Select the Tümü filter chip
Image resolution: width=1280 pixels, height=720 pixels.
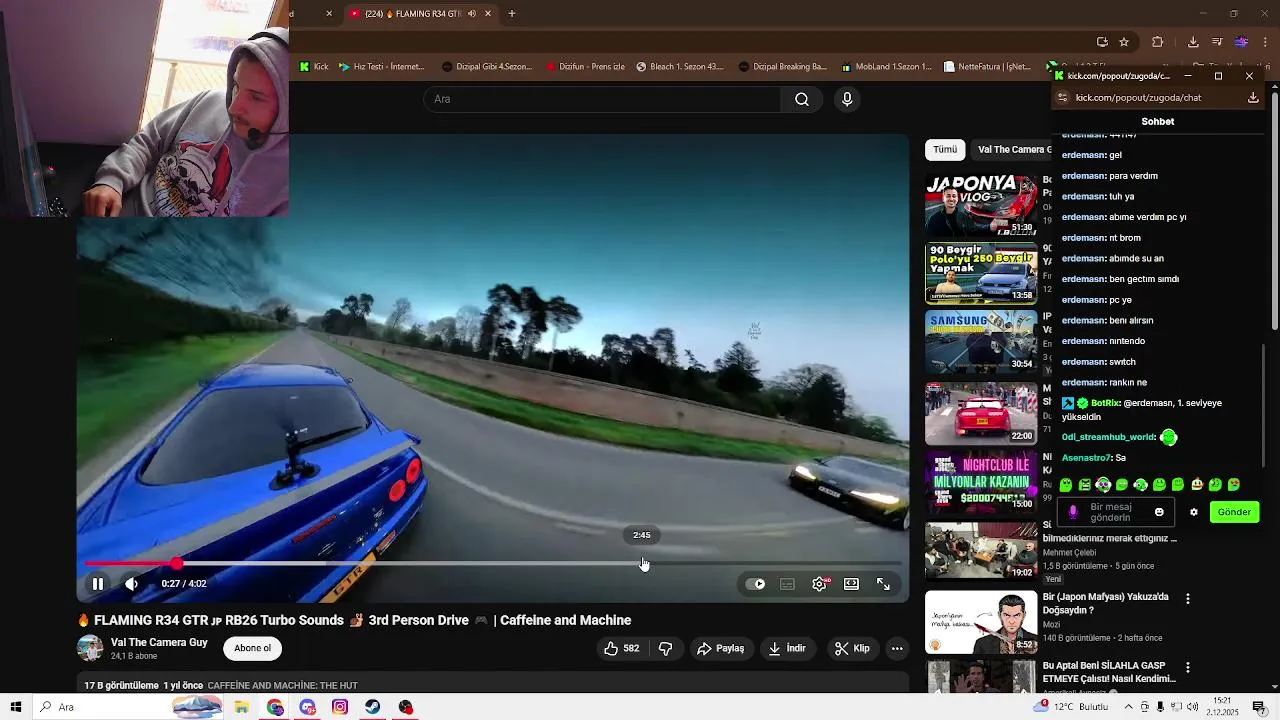(x=945, y=149)
